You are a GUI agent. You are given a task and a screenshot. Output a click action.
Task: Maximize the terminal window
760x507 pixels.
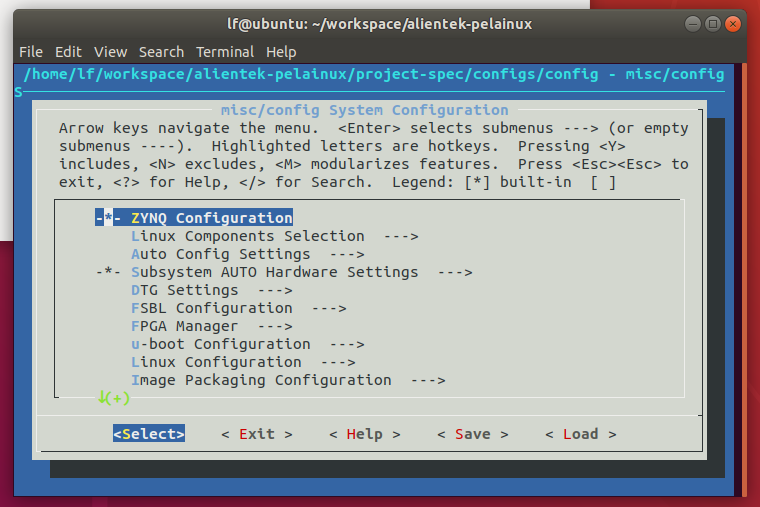click(712, 24)
